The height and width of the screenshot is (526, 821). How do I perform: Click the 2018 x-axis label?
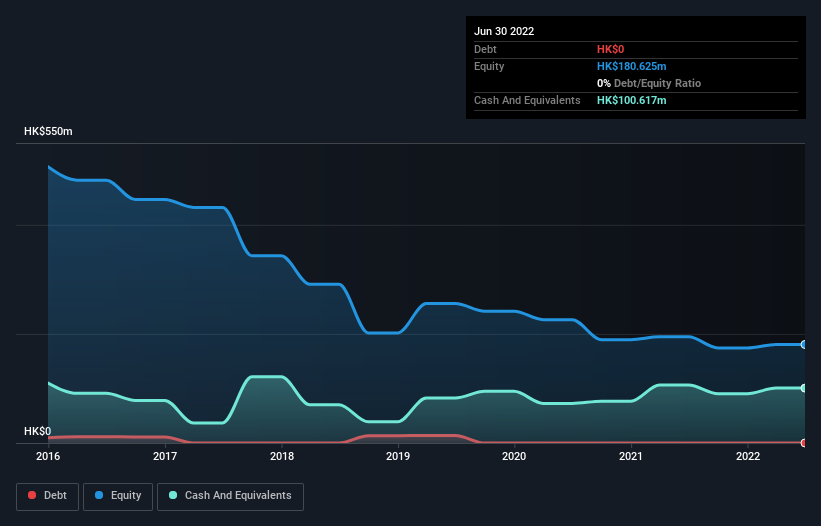point(282,456)
